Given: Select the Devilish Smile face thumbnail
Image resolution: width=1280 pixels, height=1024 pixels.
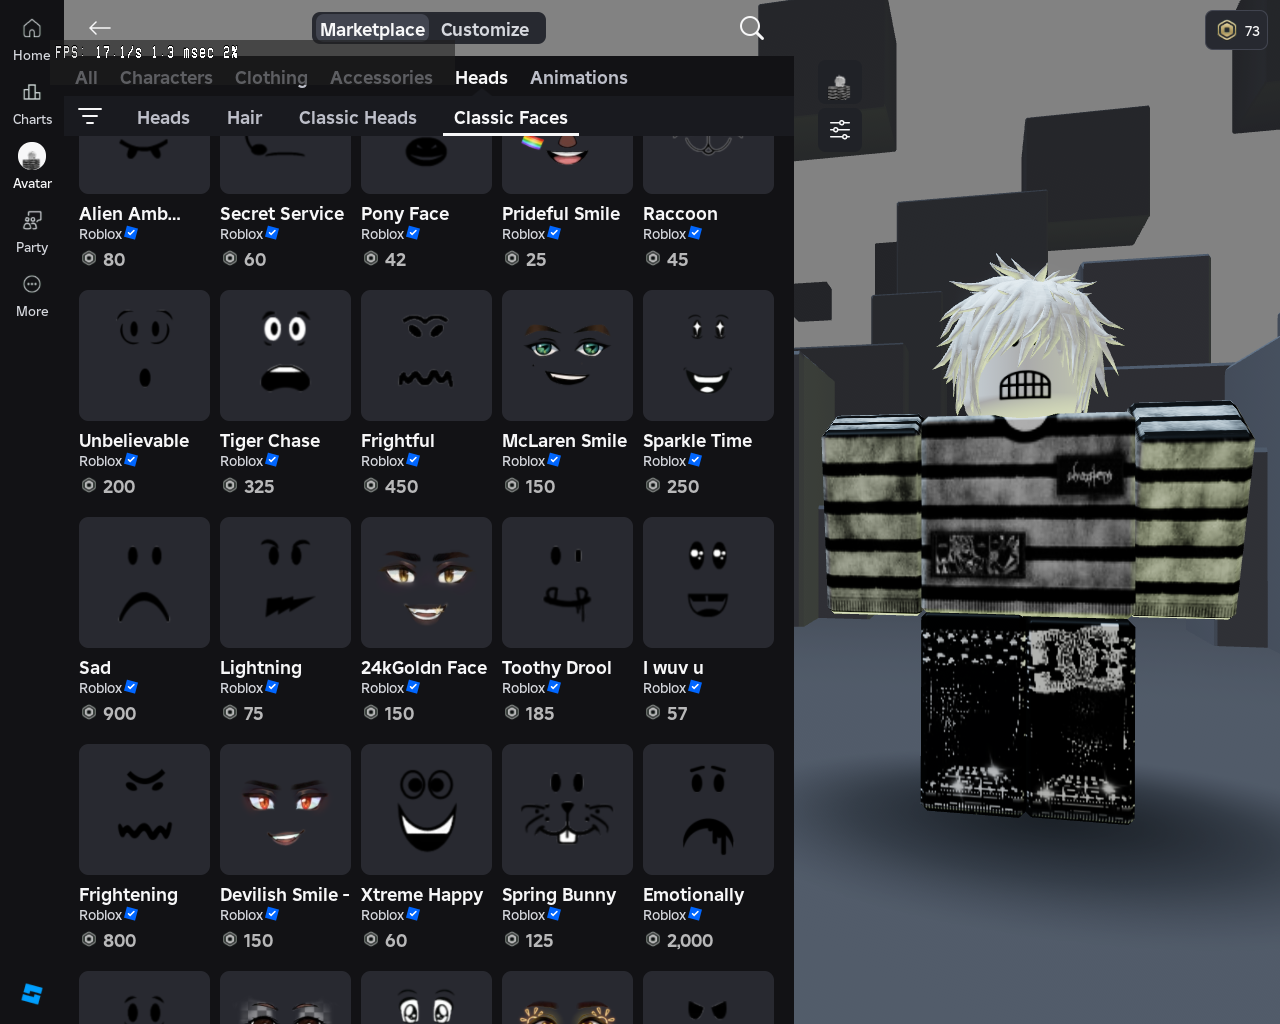Looking at the screenshot, I should 285,809.
